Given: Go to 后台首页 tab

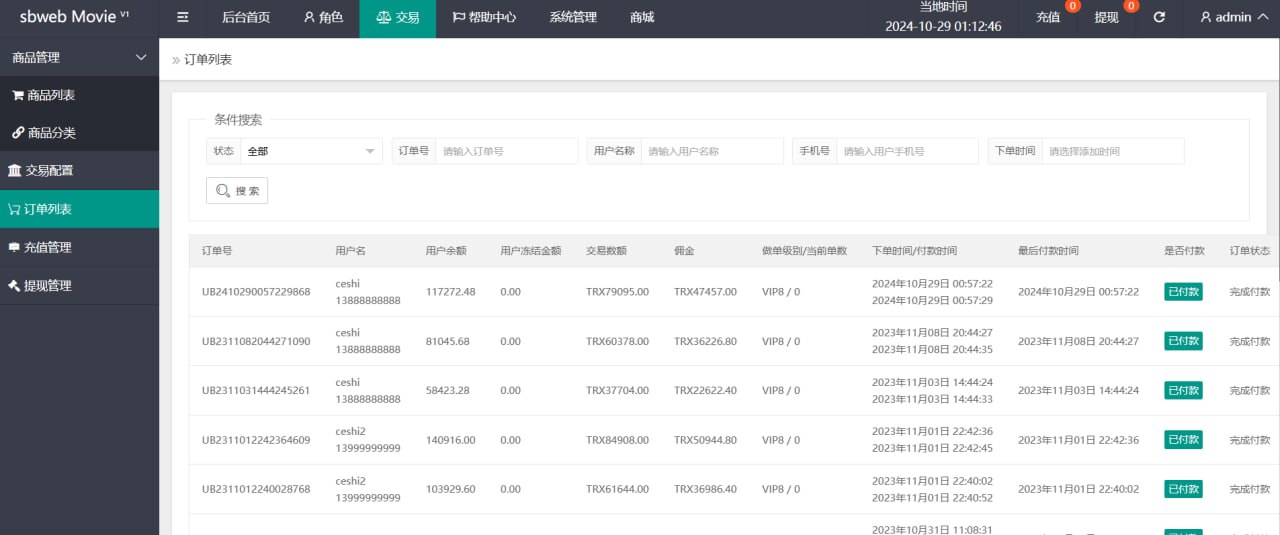Looking at the screenshot, I should click(x=246, y=18).
